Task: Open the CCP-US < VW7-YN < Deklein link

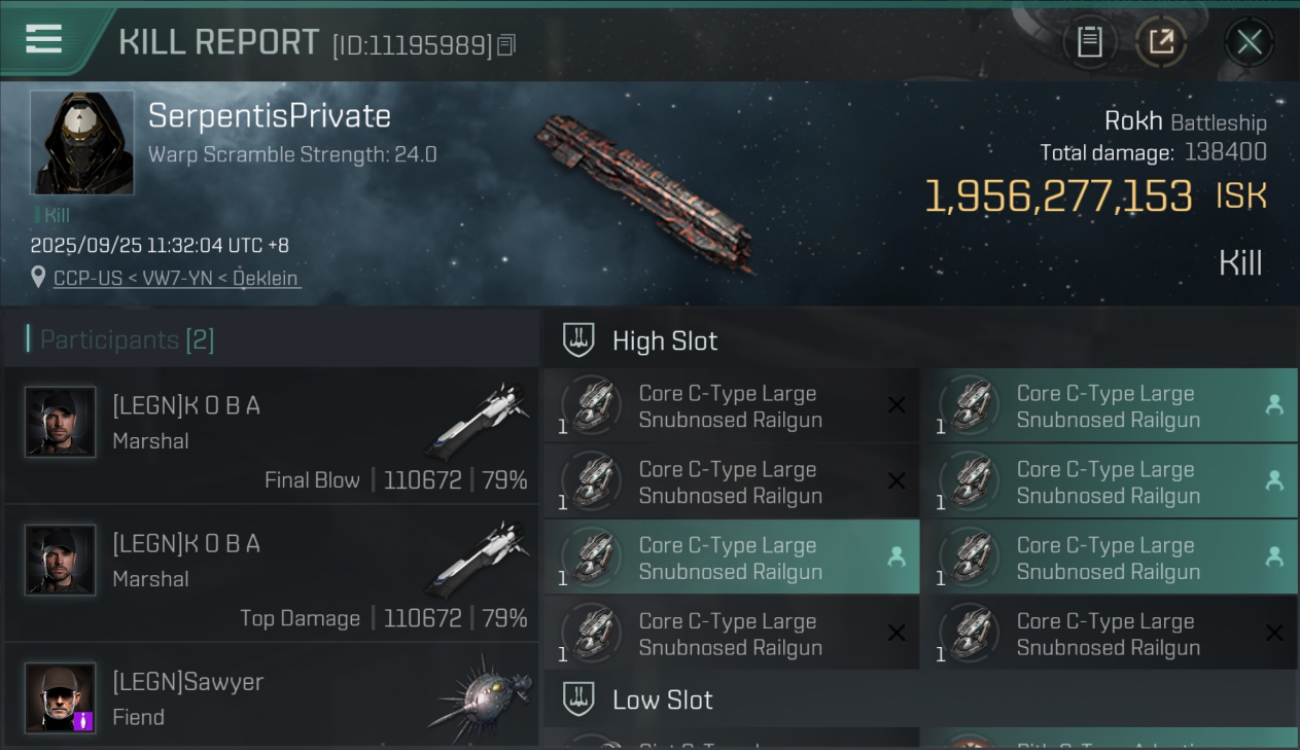Action: (x=176, y=278)
